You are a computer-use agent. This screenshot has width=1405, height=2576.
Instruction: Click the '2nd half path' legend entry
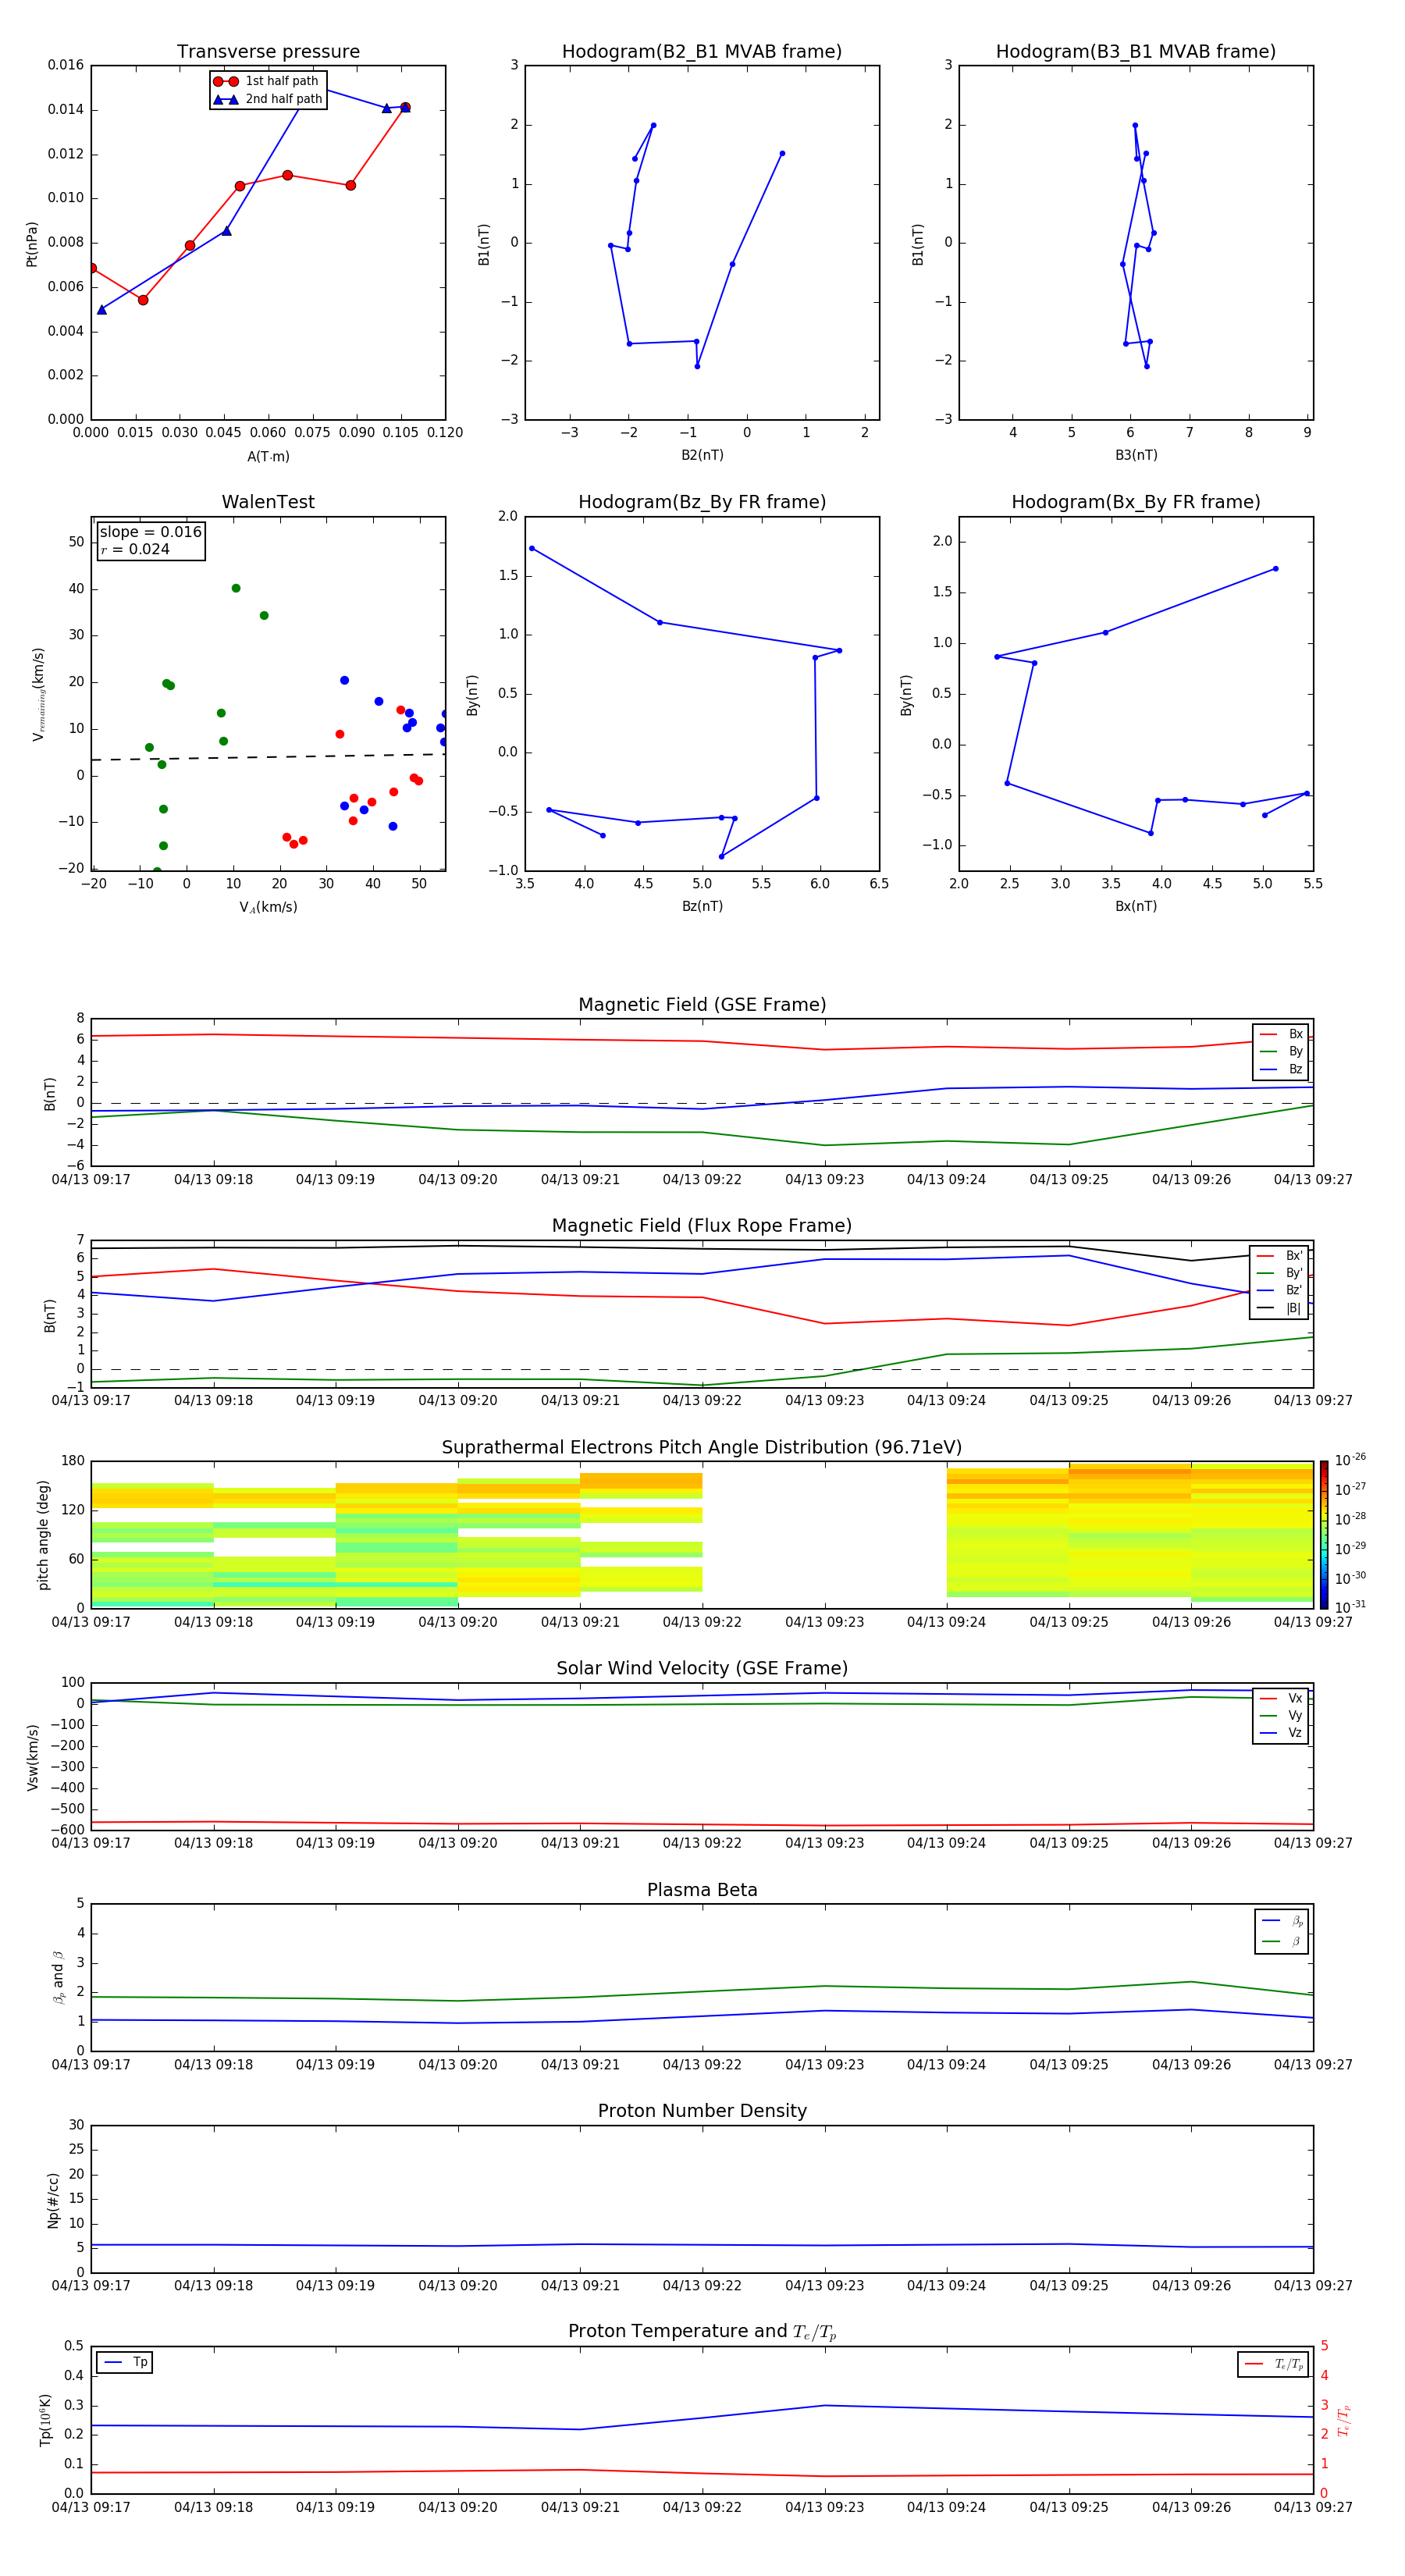pos(268,99)
